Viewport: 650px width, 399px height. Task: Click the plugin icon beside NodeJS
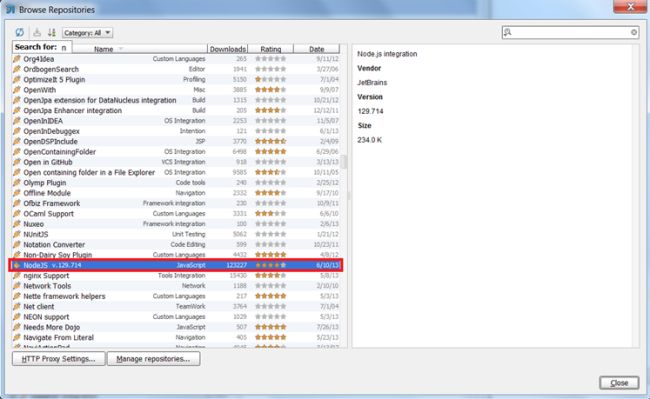(x=17, y=265)
